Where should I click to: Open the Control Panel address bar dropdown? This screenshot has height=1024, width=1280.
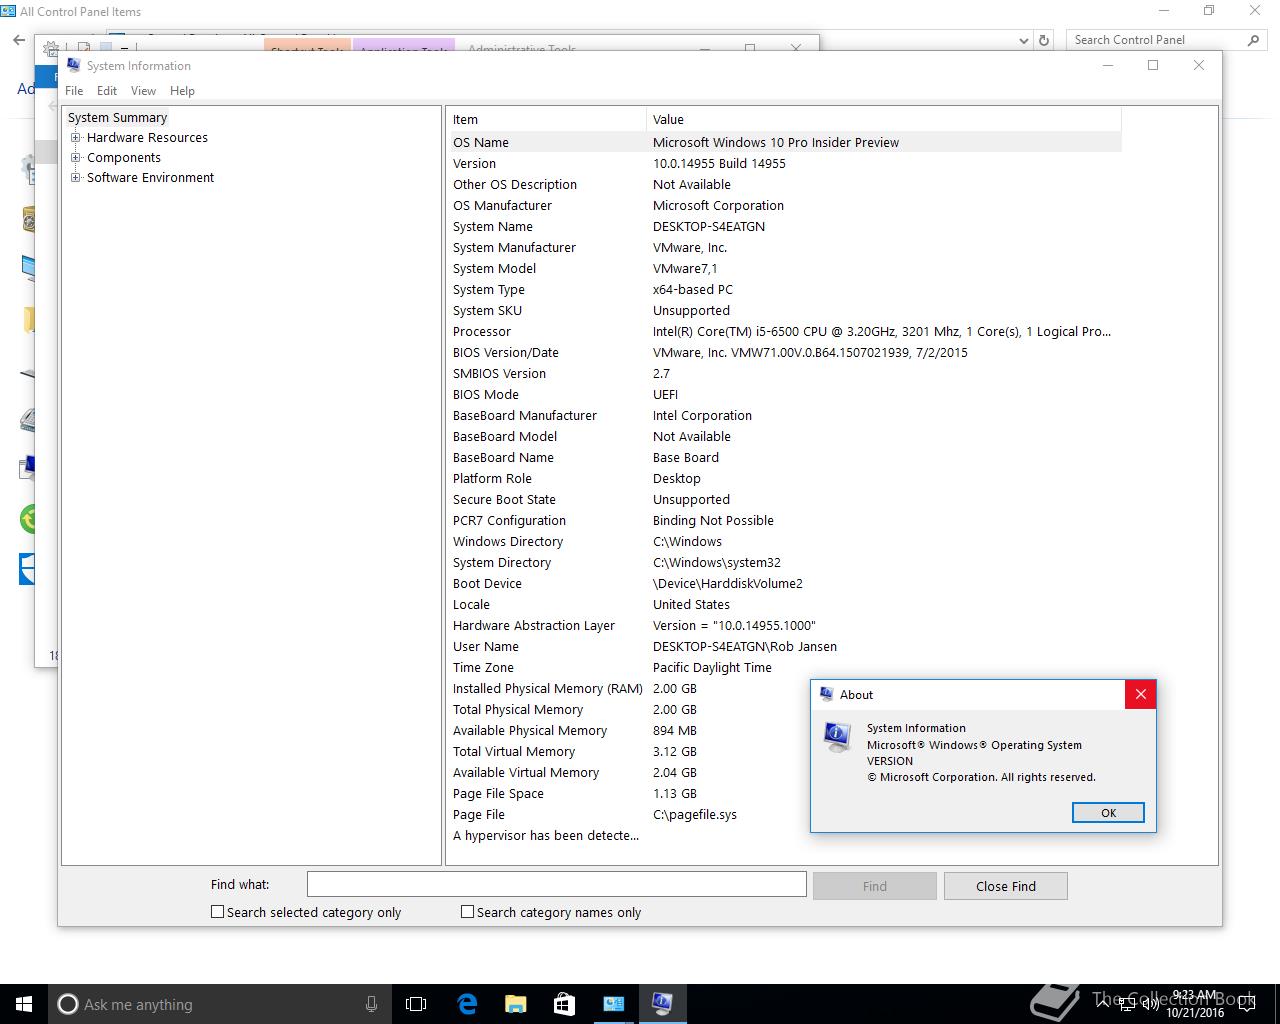tap(1023, 40)
